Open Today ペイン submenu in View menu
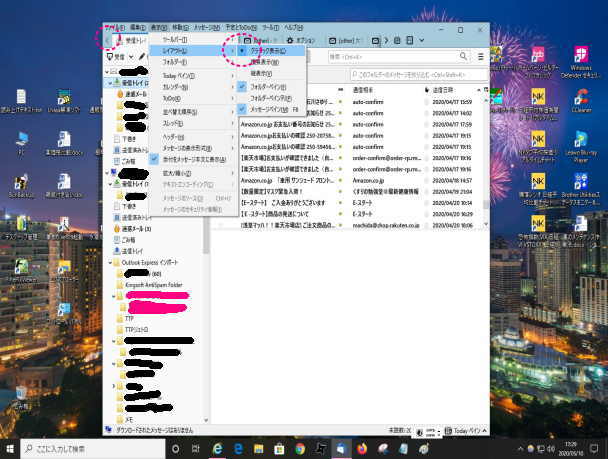The height and width of the screenshot is (459, 608). tap(193, 76)
